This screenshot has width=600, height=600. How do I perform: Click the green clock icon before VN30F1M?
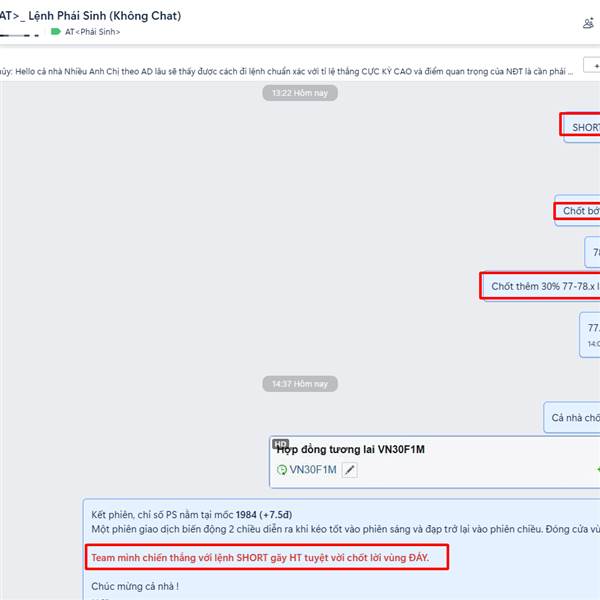pos(282,470)
